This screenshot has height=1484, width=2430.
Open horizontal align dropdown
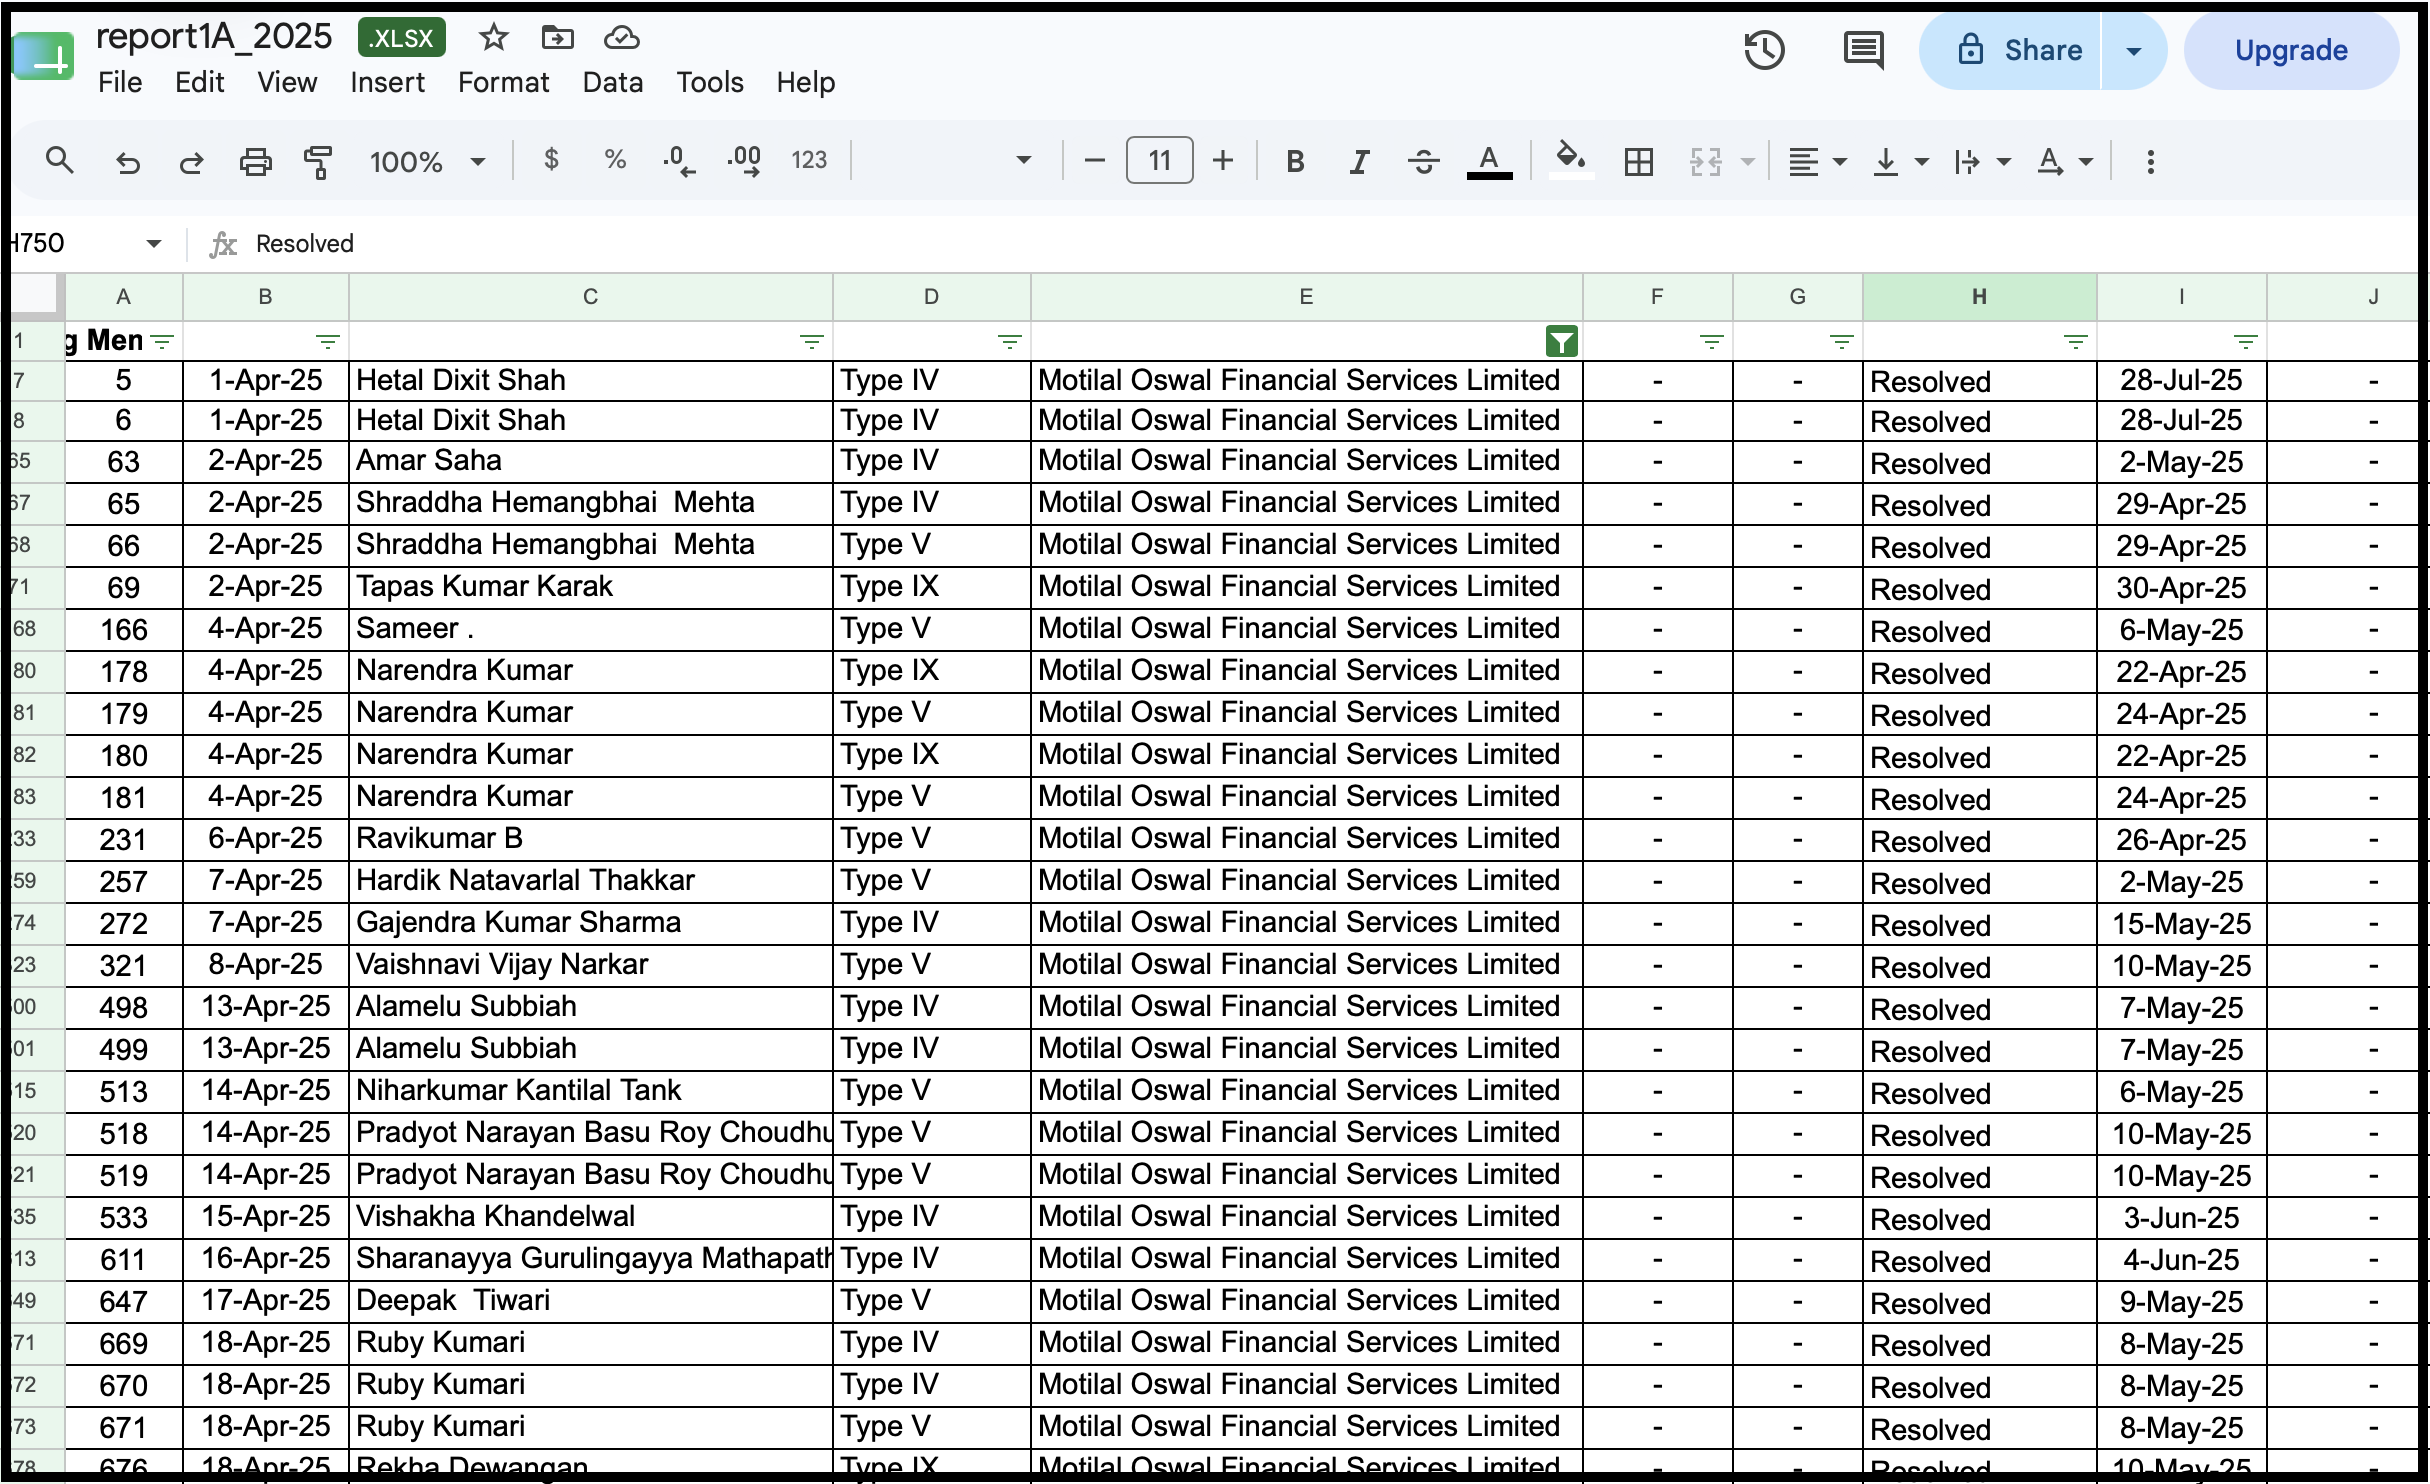coord(1817,161)
